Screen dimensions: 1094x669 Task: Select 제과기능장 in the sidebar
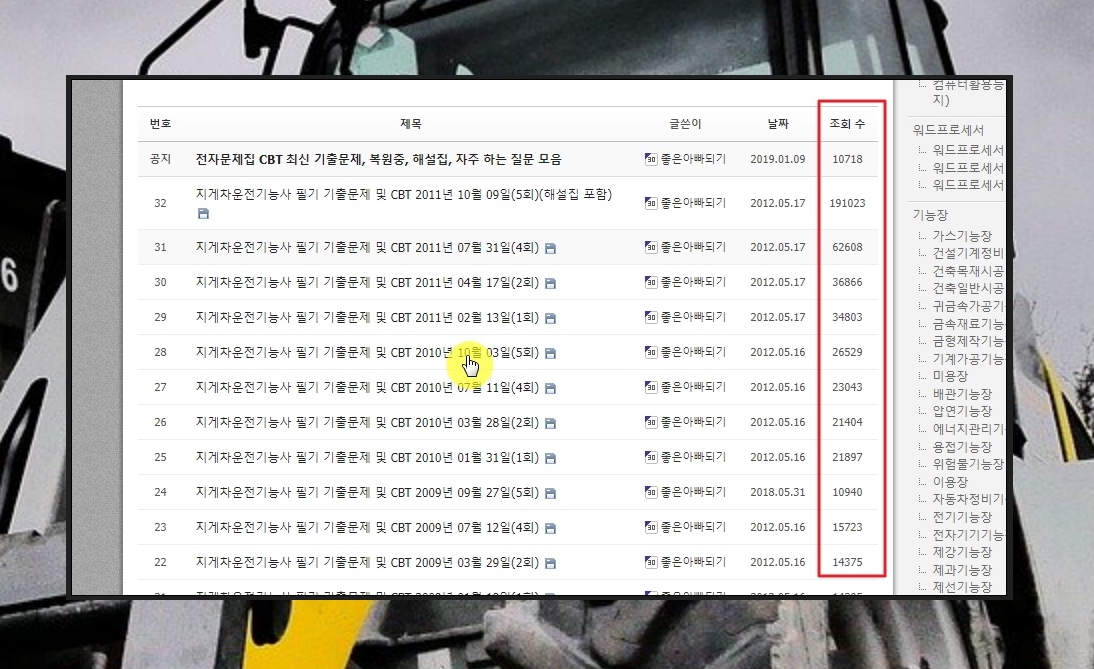click(x=962, y=569)
